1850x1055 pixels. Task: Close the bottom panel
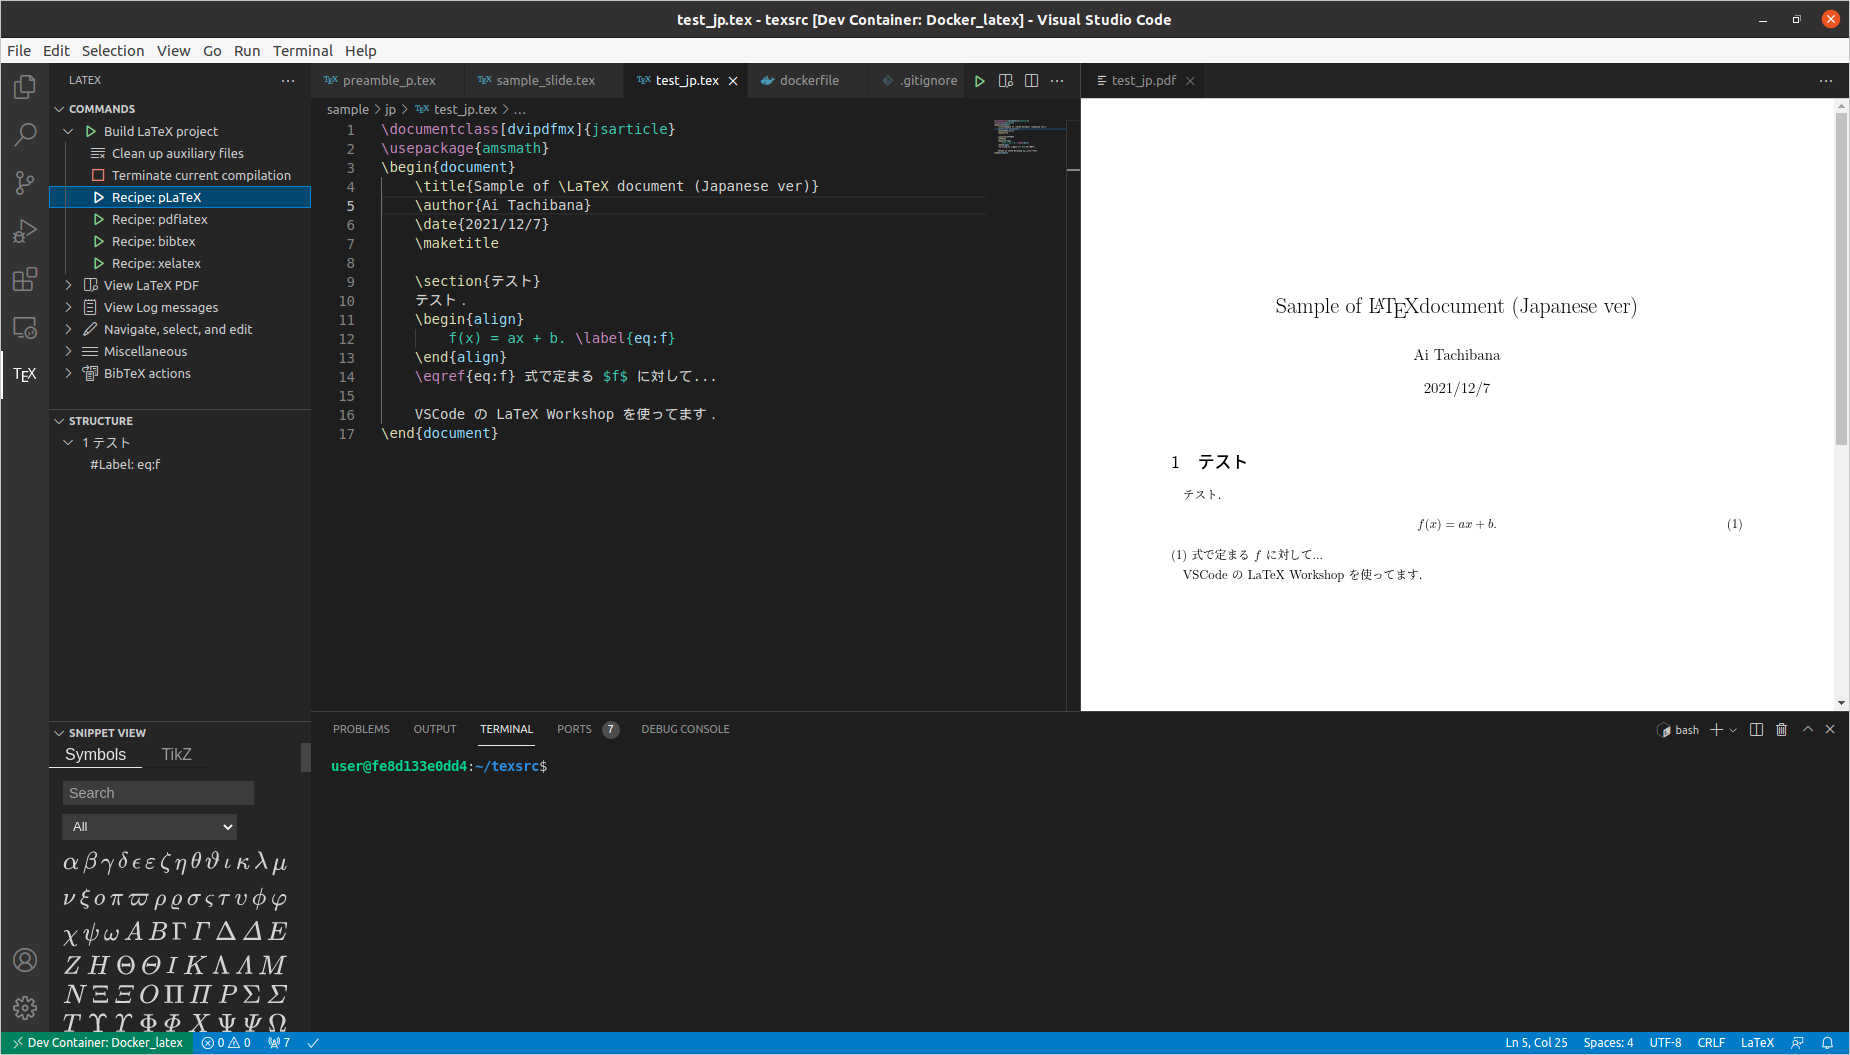1830,730
